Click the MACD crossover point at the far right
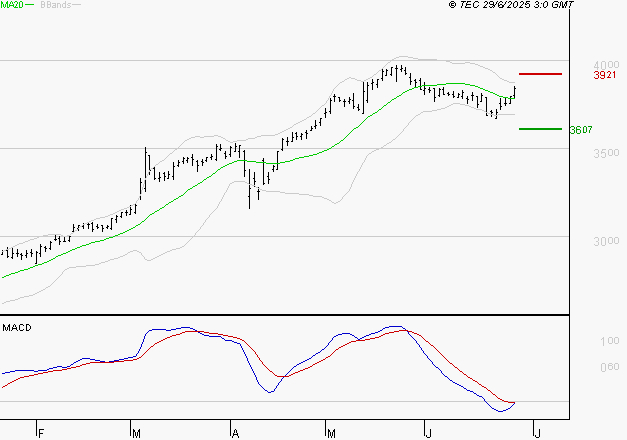 pyautogui.click(x=514, y=402)
